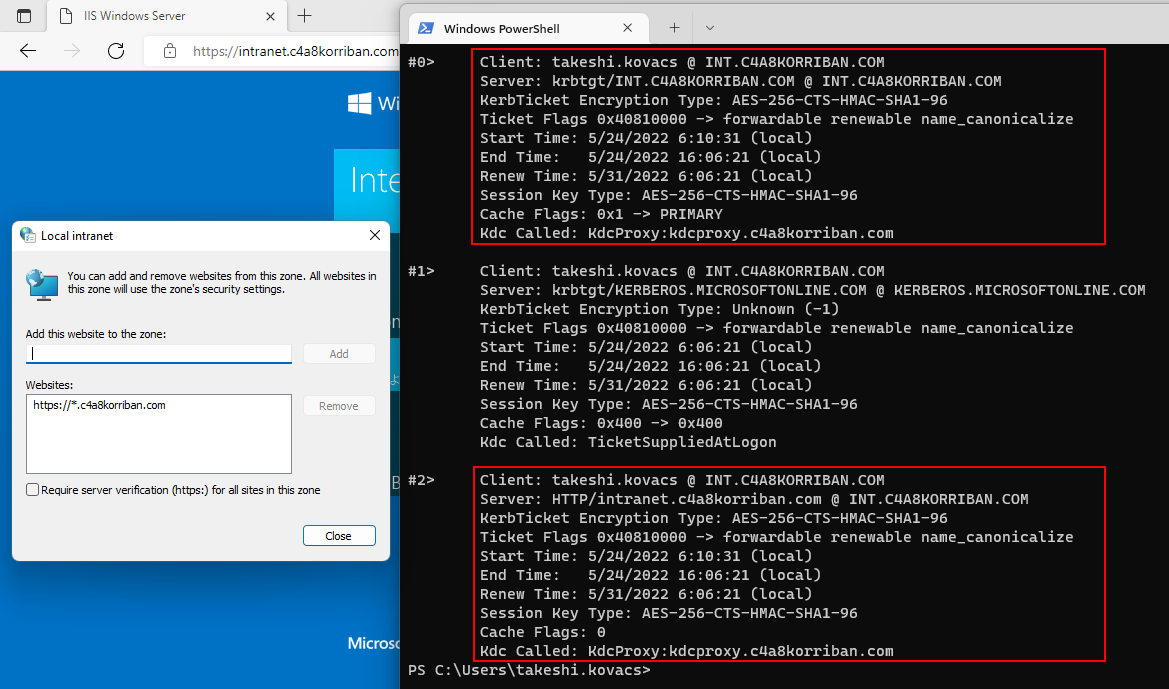Click 'Cache Flags: 0x400 -> 0x400' line
Screen dimensions: 1169x689
601,423
